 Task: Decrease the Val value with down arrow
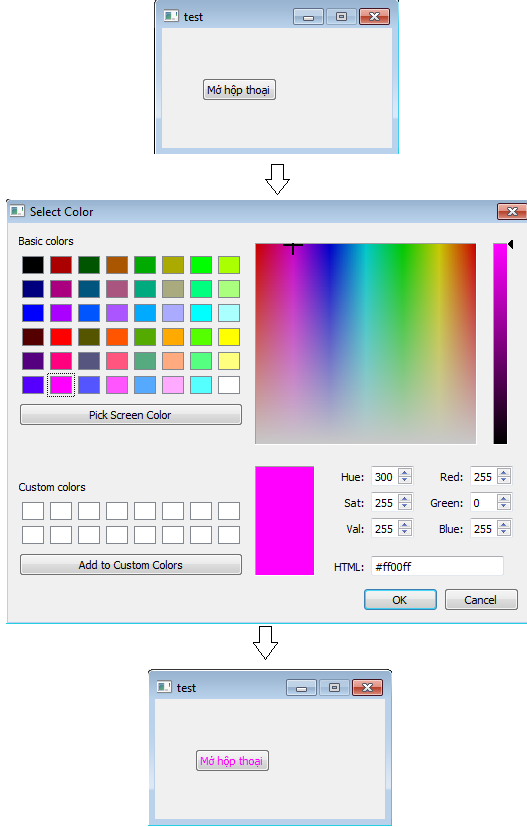click(405, 532)
